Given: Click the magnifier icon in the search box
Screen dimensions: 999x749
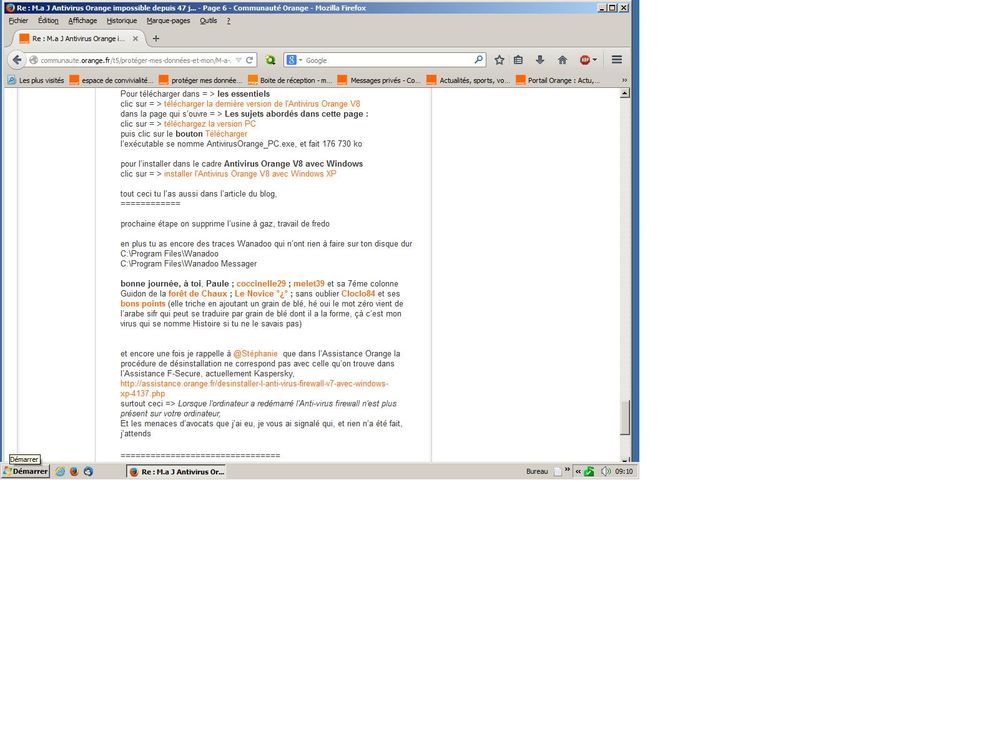Looking at the screenshot, I should [478, 60].
